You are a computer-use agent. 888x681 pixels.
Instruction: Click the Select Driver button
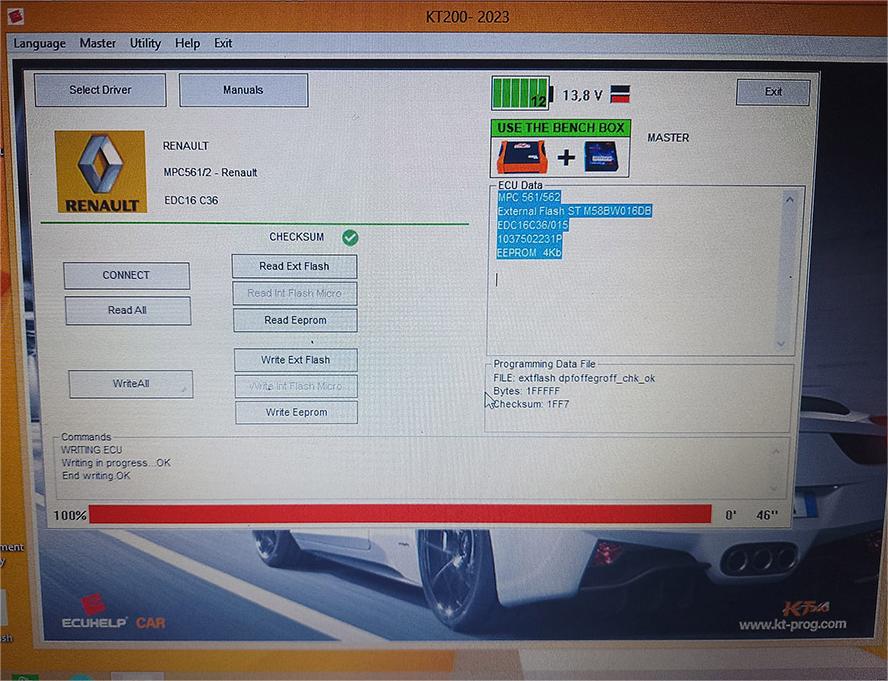pos(100,90)
